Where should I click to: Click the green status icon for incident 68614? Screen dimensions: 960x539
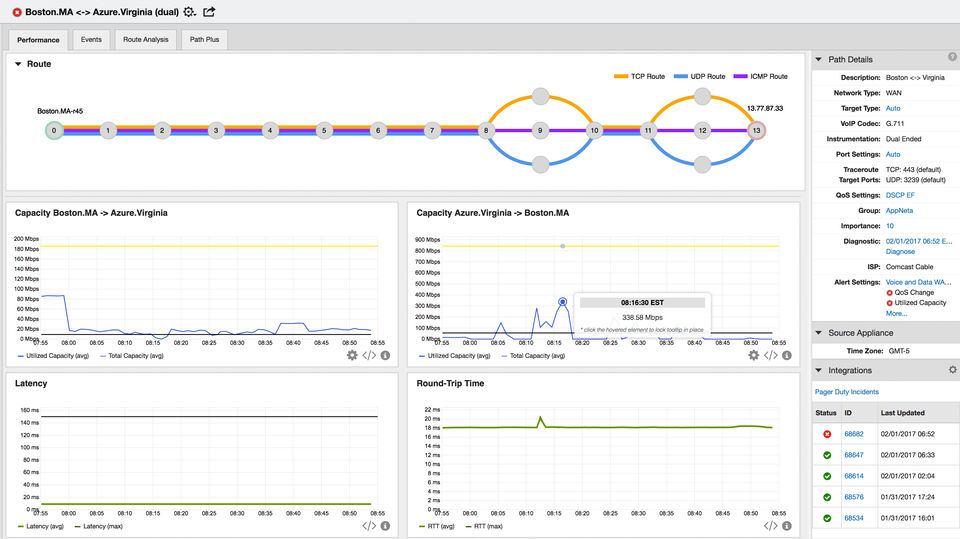coord(827,476)
